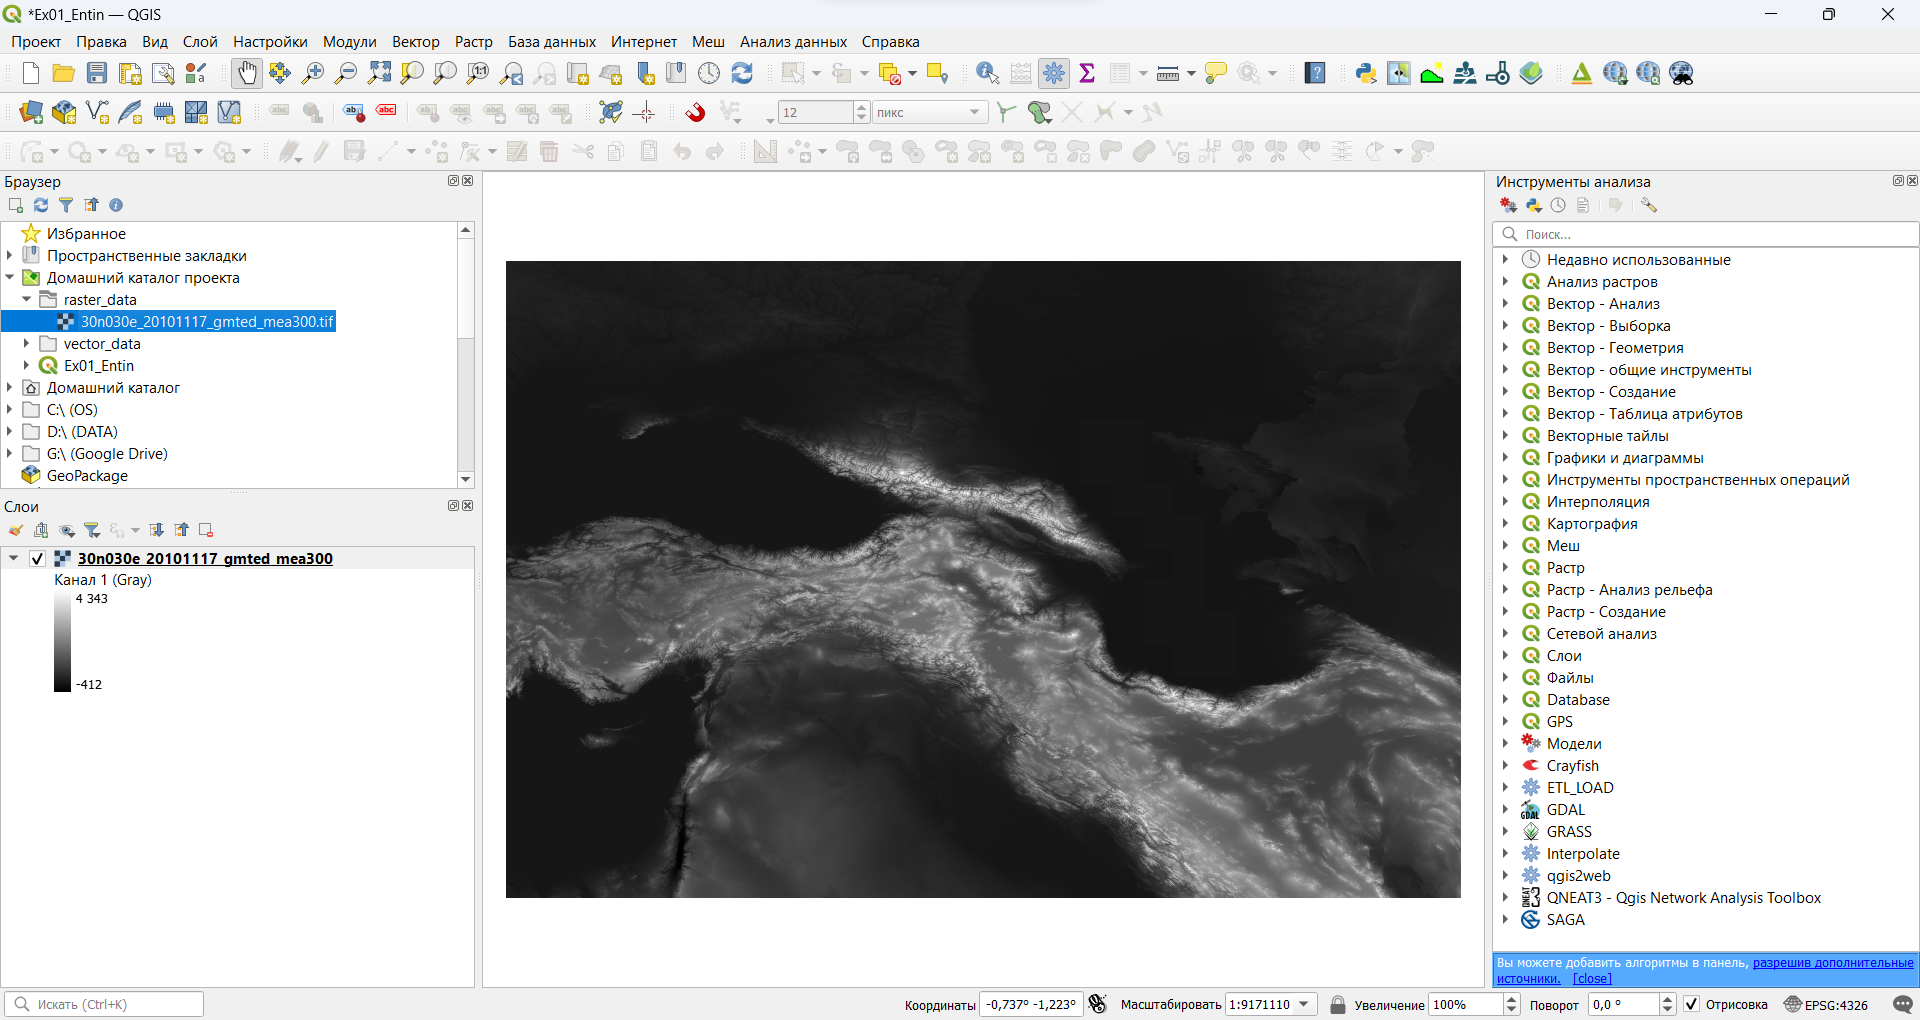1920x1020 pixels.
Task: Open processing history clock in toolbox
Action: click(1558, 205)
